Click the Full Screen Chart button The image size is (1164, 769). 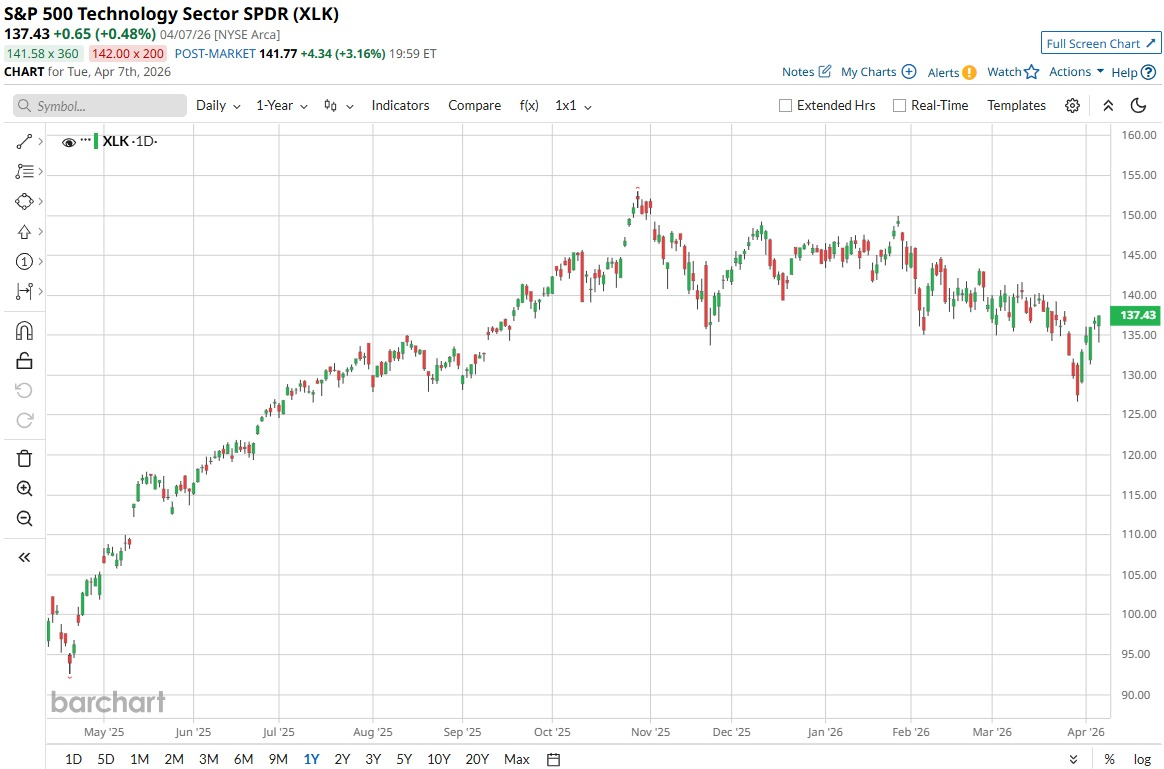(1100, 44)
